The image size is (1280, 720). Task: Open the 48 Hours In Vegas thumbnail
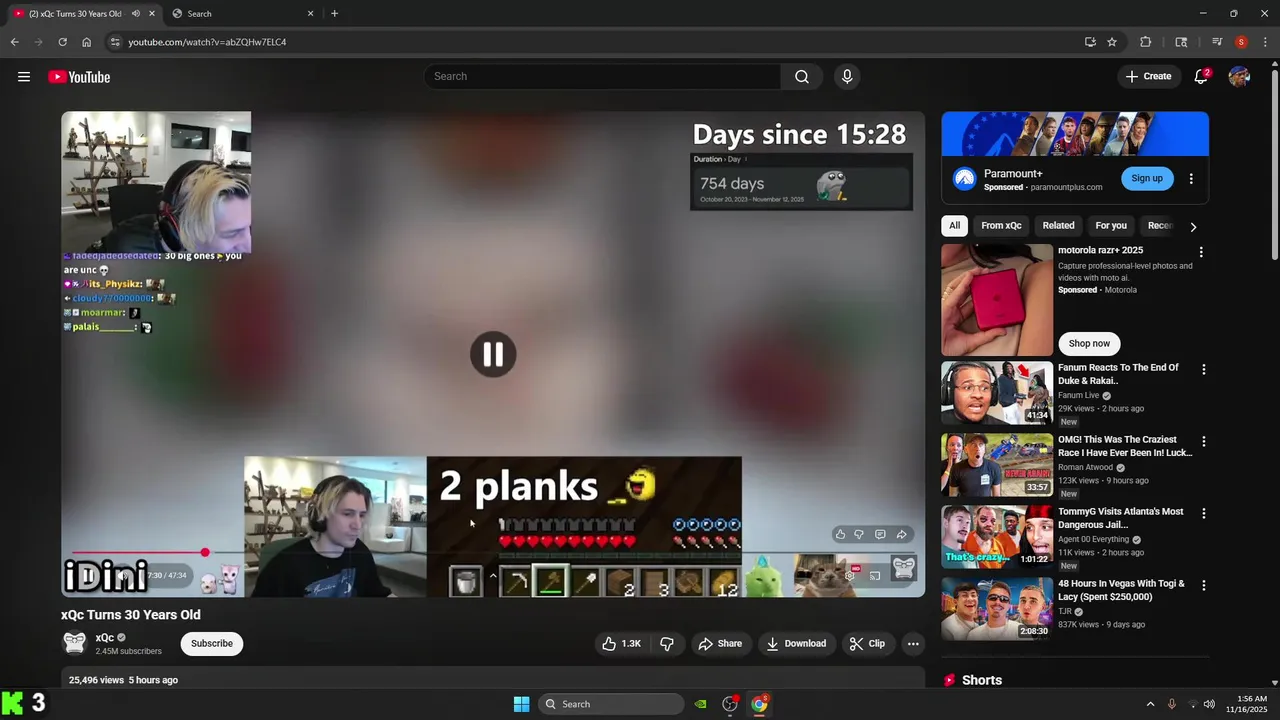tap(997, 609)
